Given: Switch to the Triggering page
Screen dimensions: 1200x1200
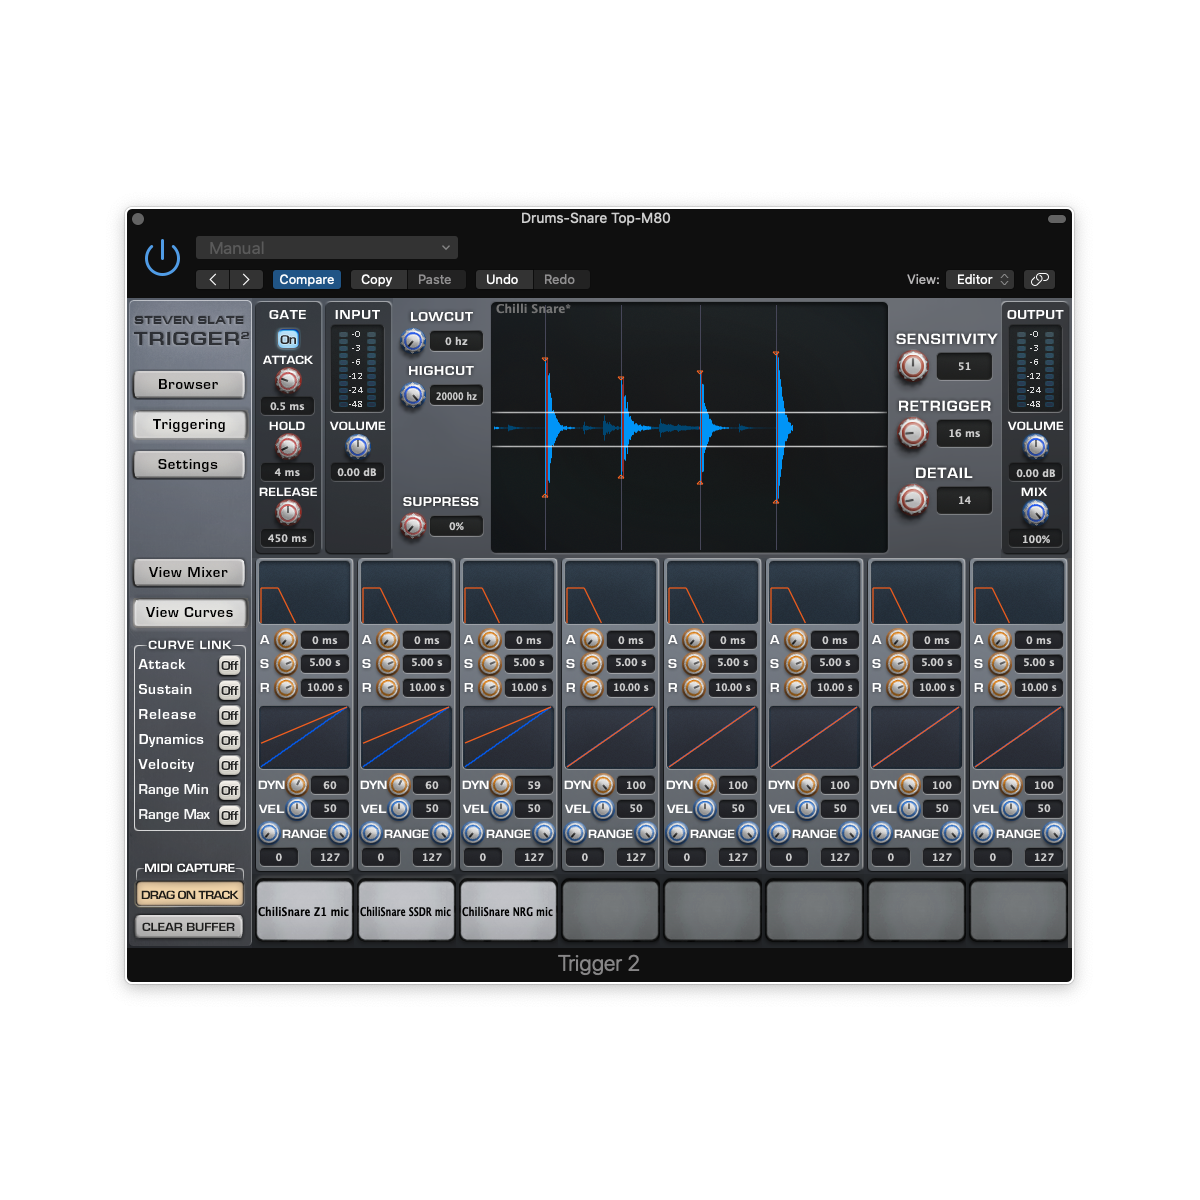Looking at the screenshot, I should (189, 424).
